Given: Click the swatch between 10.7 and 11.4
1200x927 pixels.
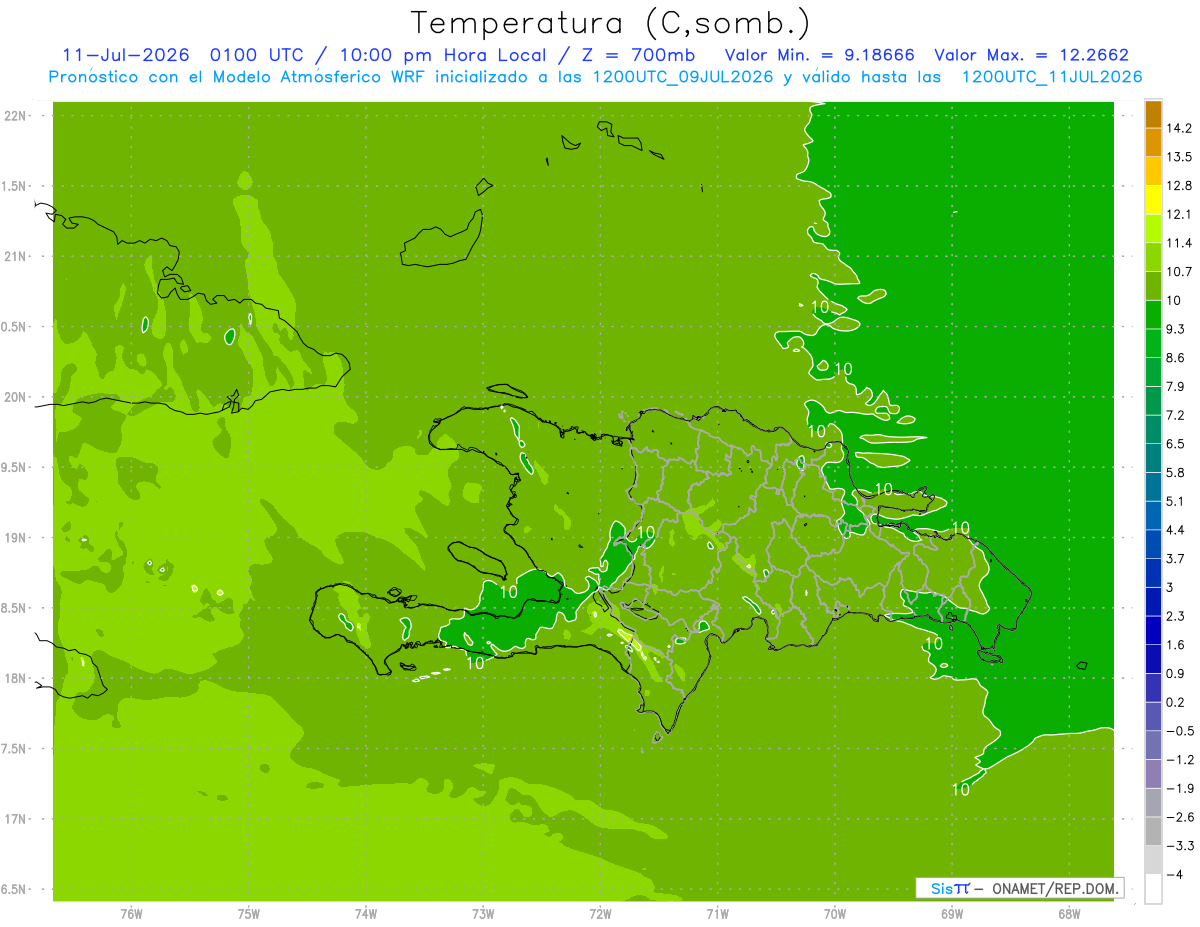Looking at the screenshot, I should [1153, 257].
